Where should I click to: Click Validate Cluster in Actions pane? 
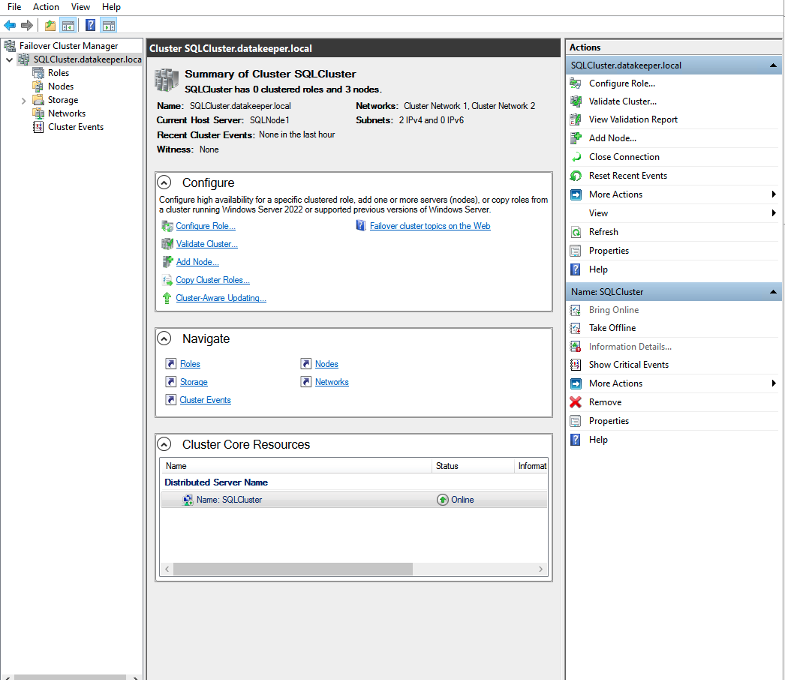point(622,102)
